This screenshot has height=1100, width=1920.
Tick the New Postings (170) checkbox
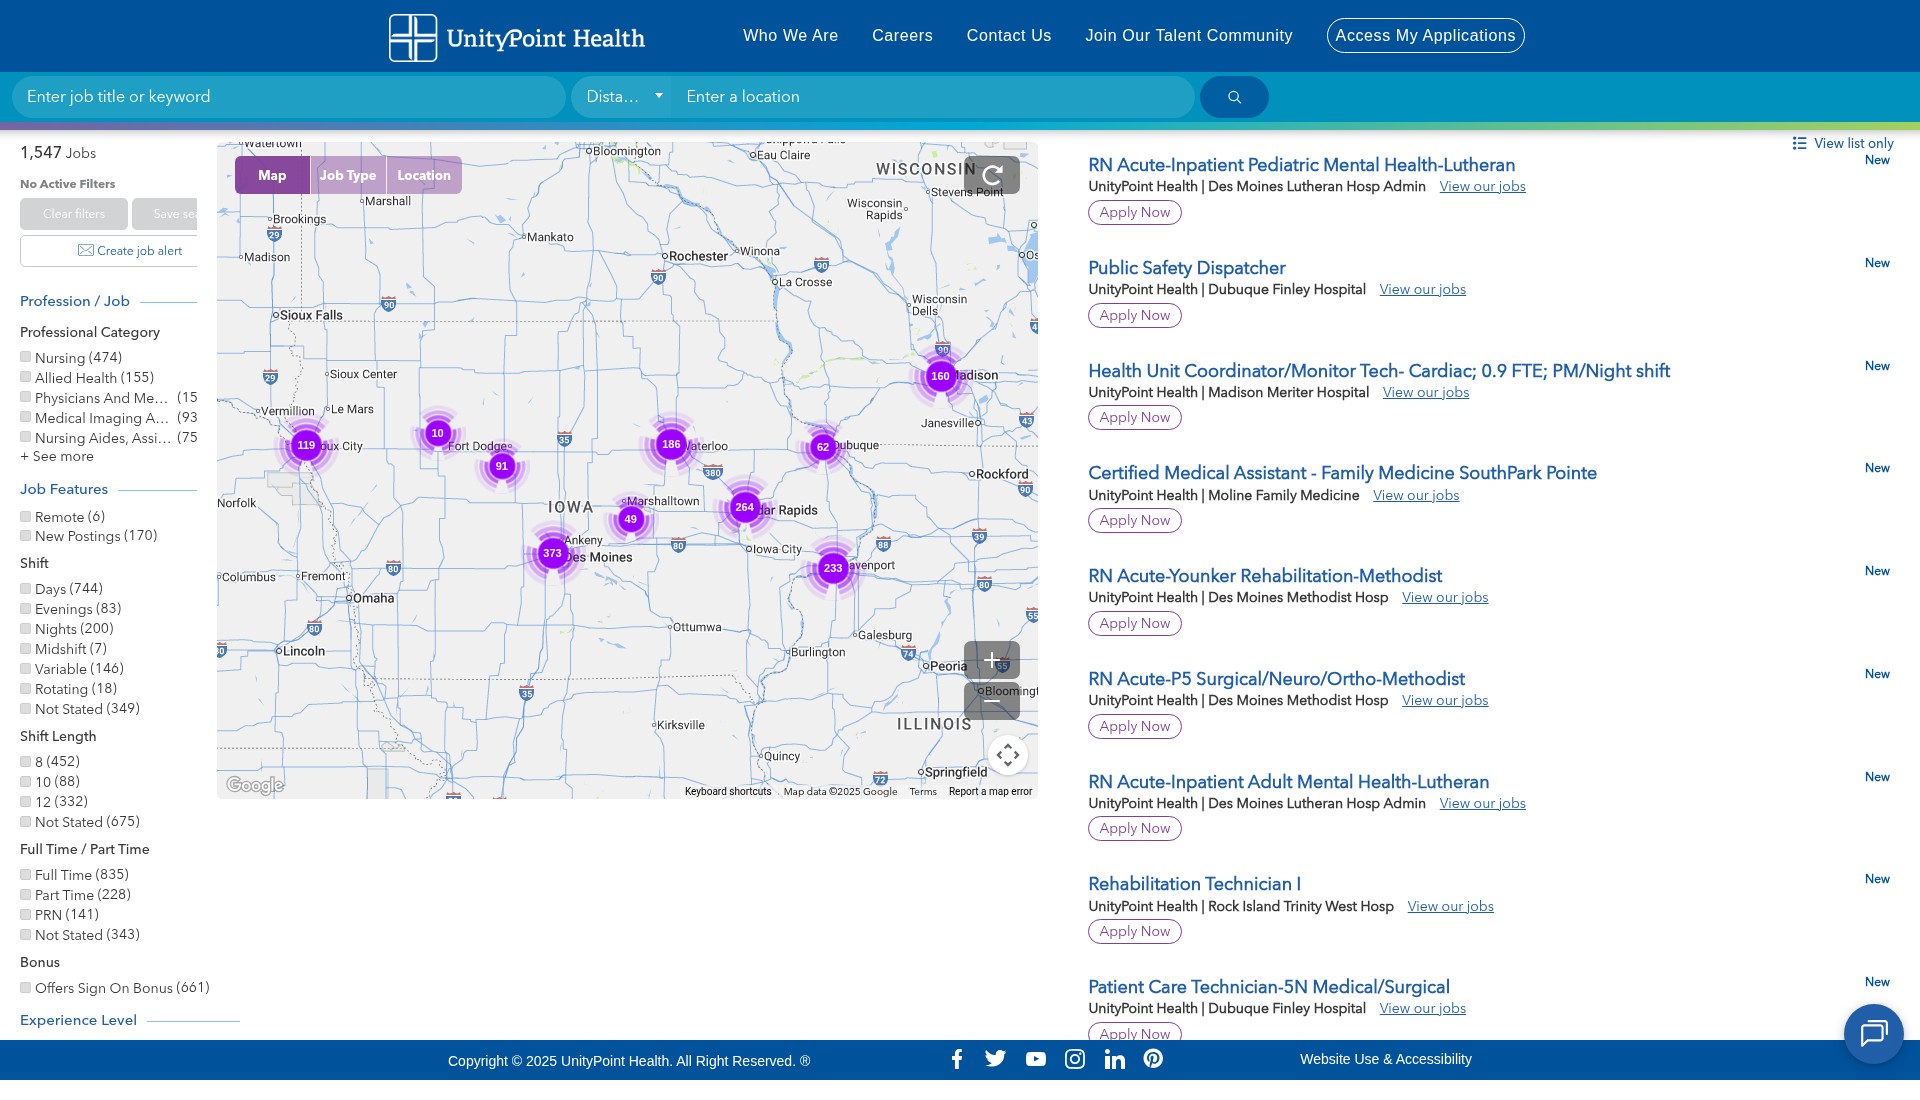click(x=26, y=536)
